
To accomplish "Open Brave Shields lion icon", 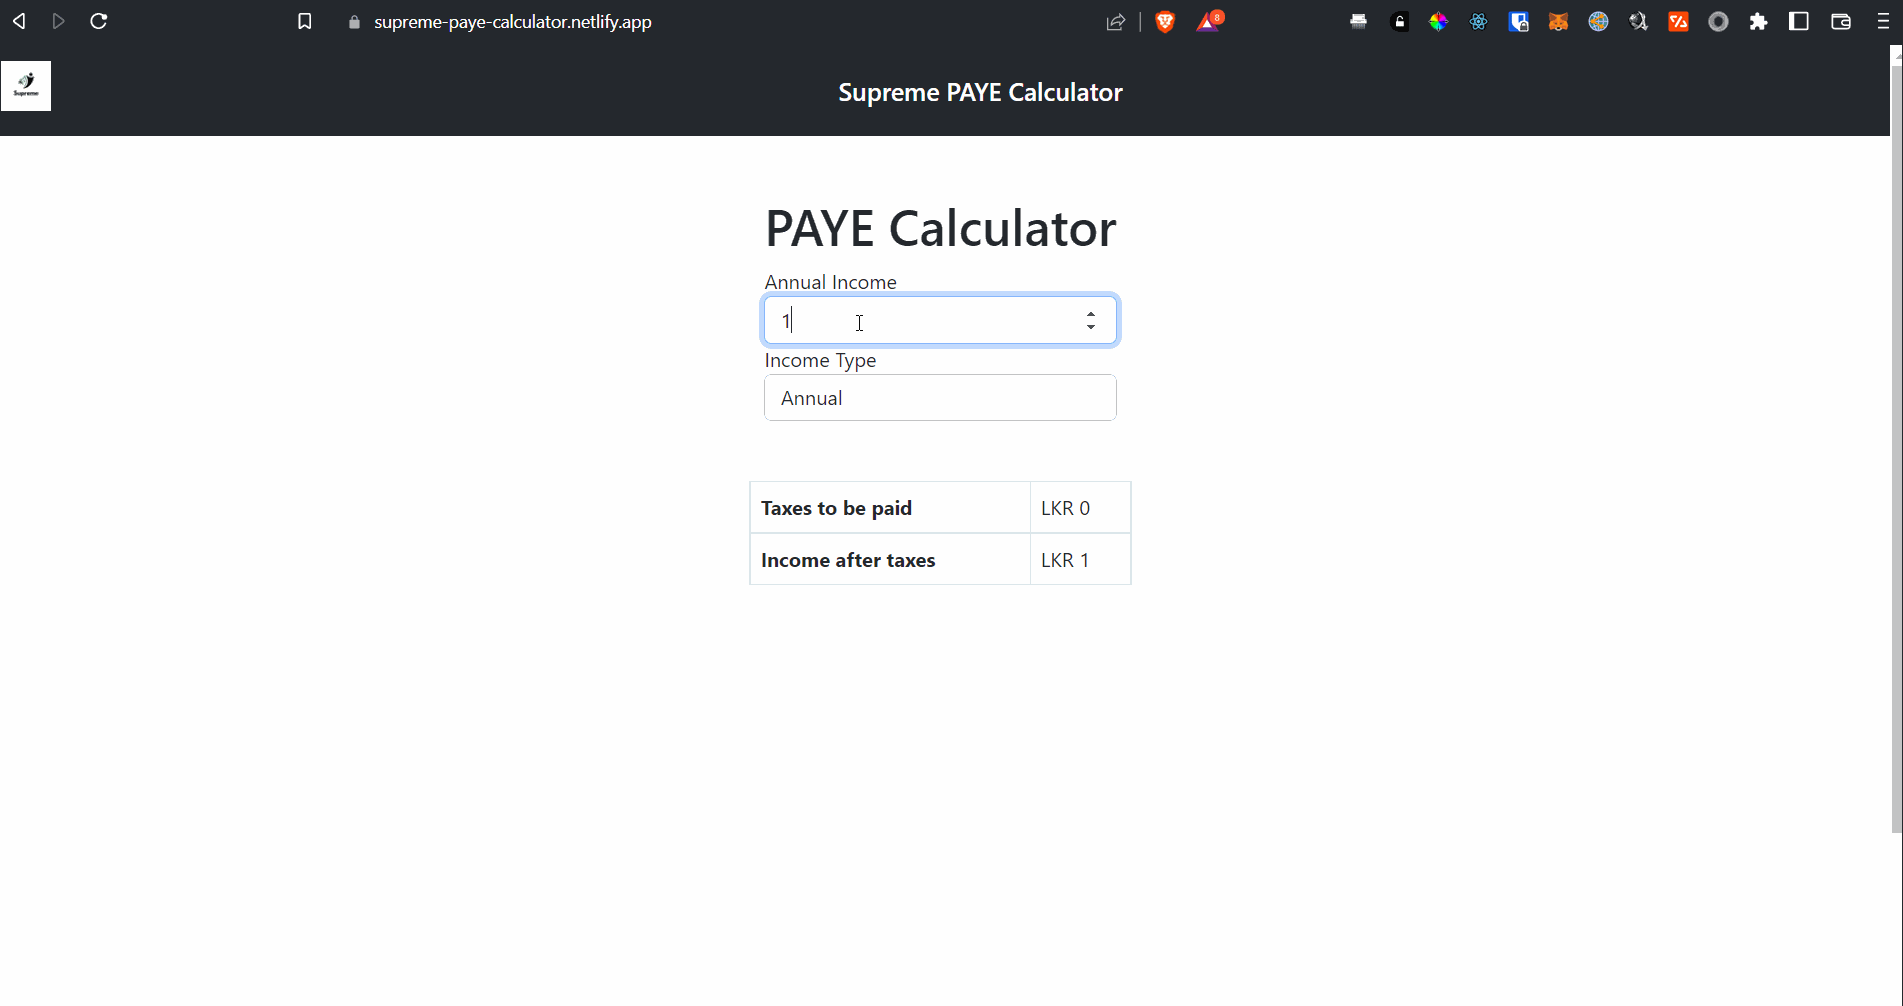I will coord(1165,22).
